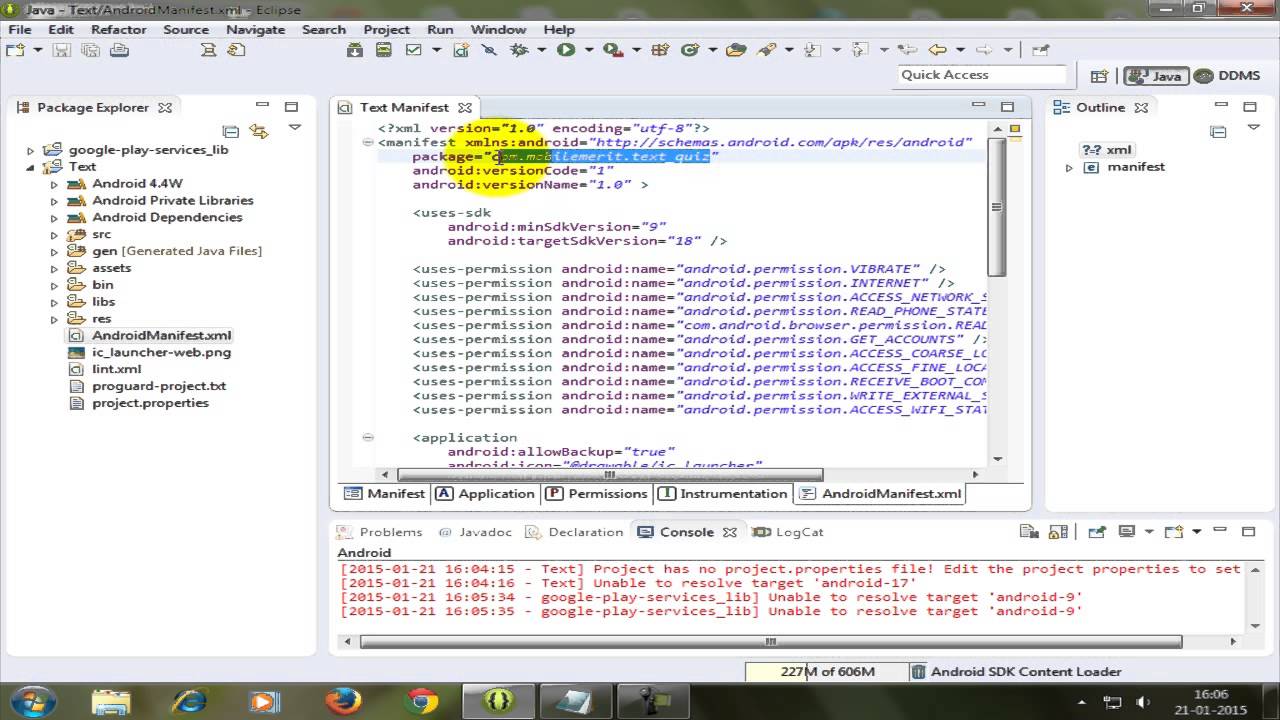1280x720 pixels.
Task: Open the Project menu
Action: (387, 29)
